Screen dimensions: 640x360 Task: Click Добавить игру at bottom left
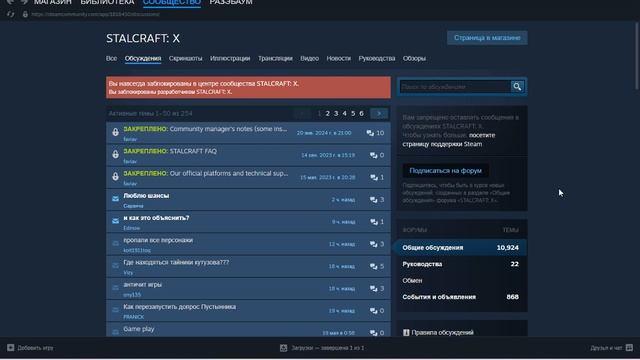pos(30,348)
